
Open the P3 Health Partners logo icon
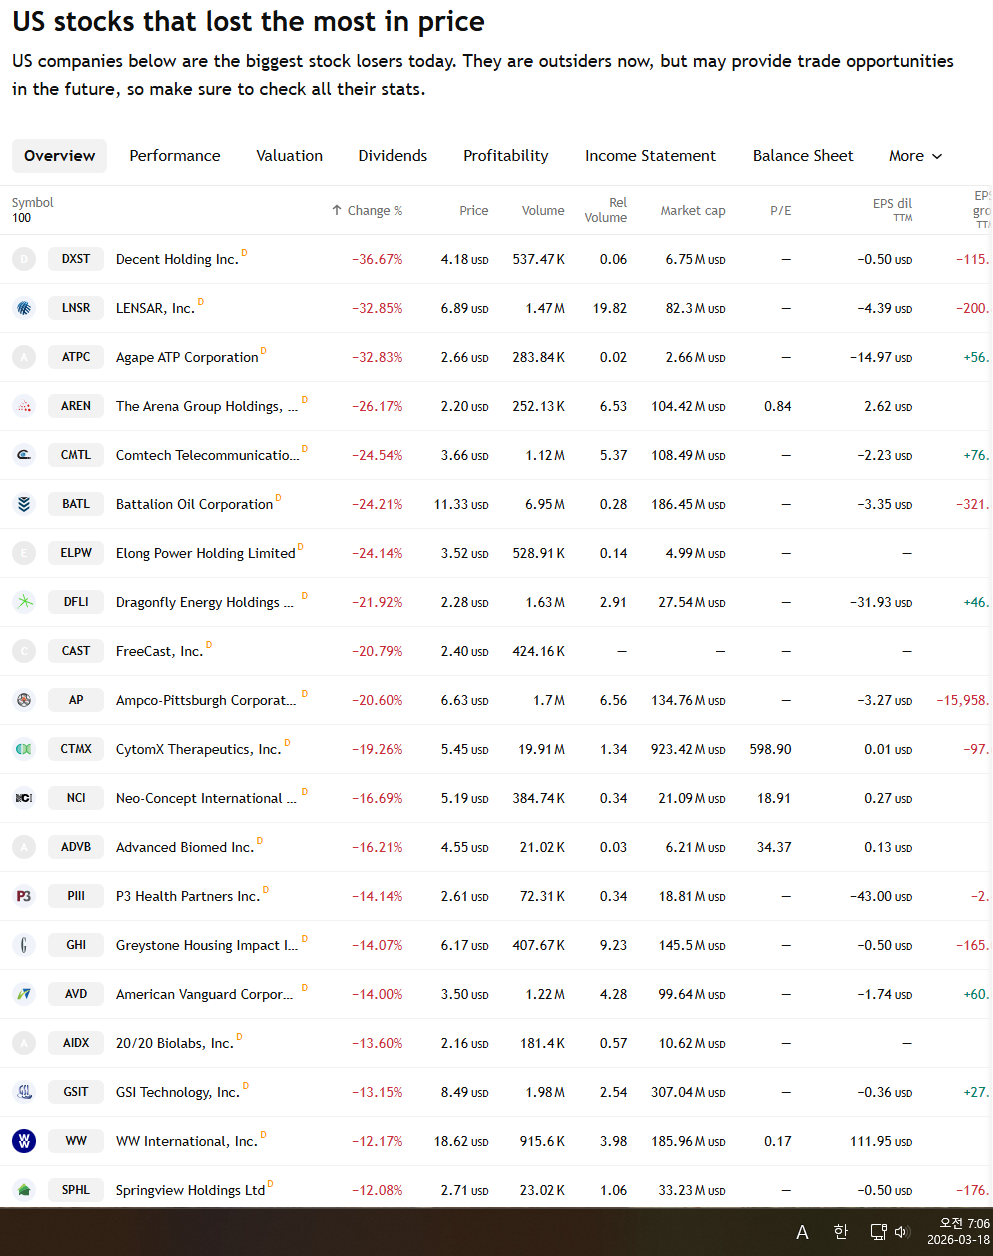(x=24, y=896)
